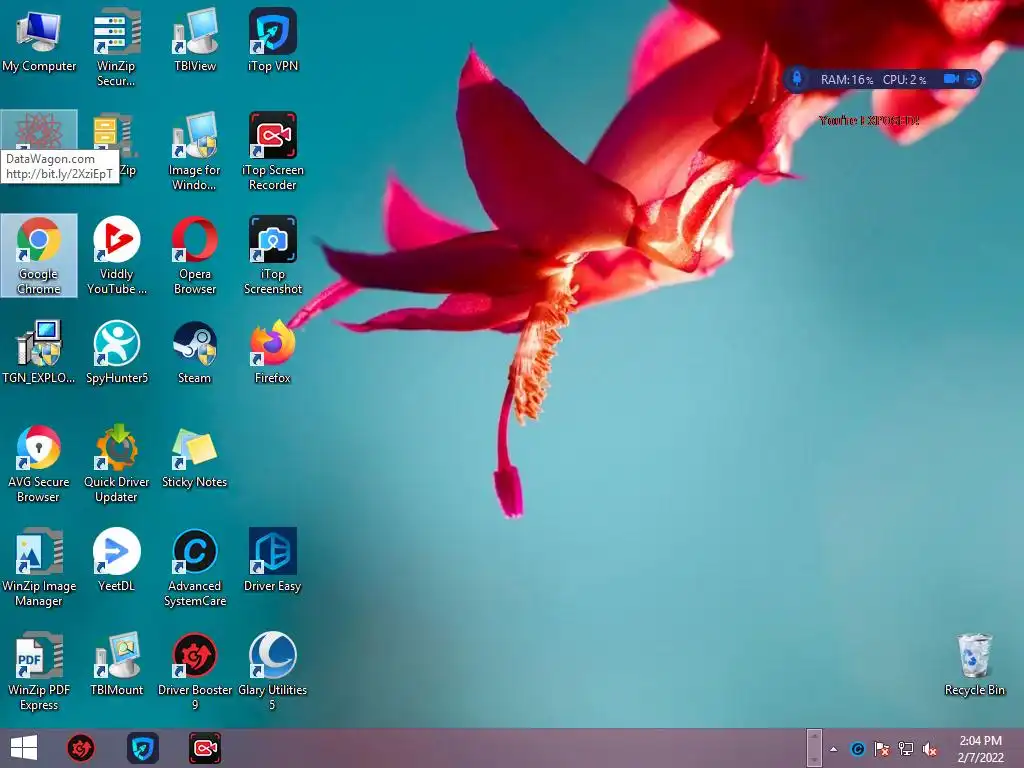Click the Image for Windows shortcut
Image resolution: width=1024 pixels, height=768 pixels.
click(195, 152)
